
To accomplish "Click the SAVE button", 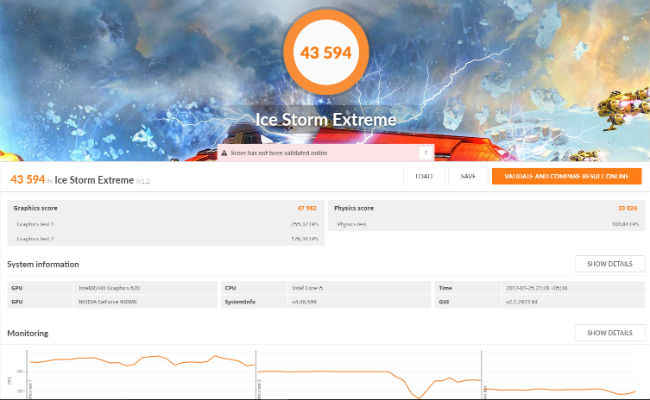I will (x=468, y=176).
